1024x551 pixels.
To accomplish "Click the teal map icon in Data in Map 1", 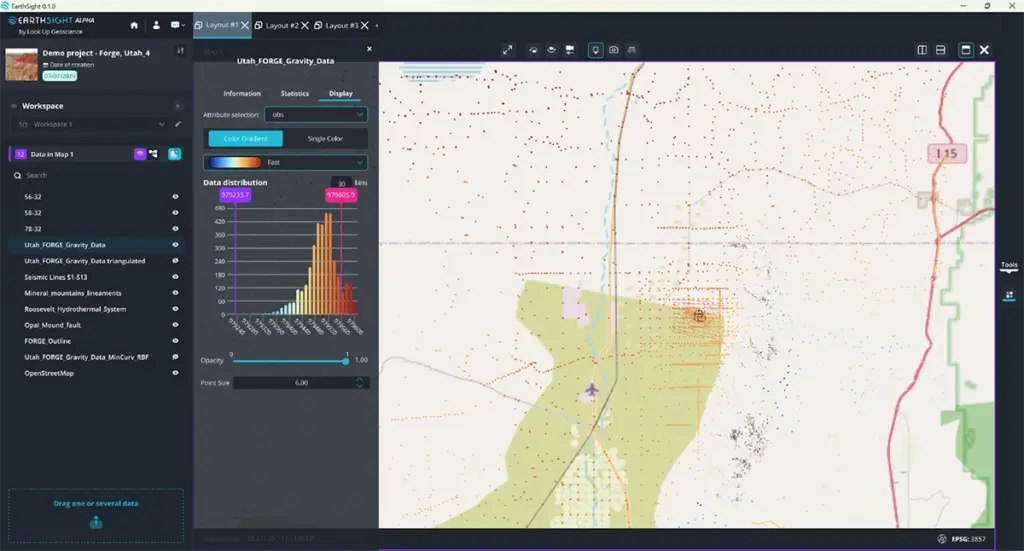I will (174, 154).
